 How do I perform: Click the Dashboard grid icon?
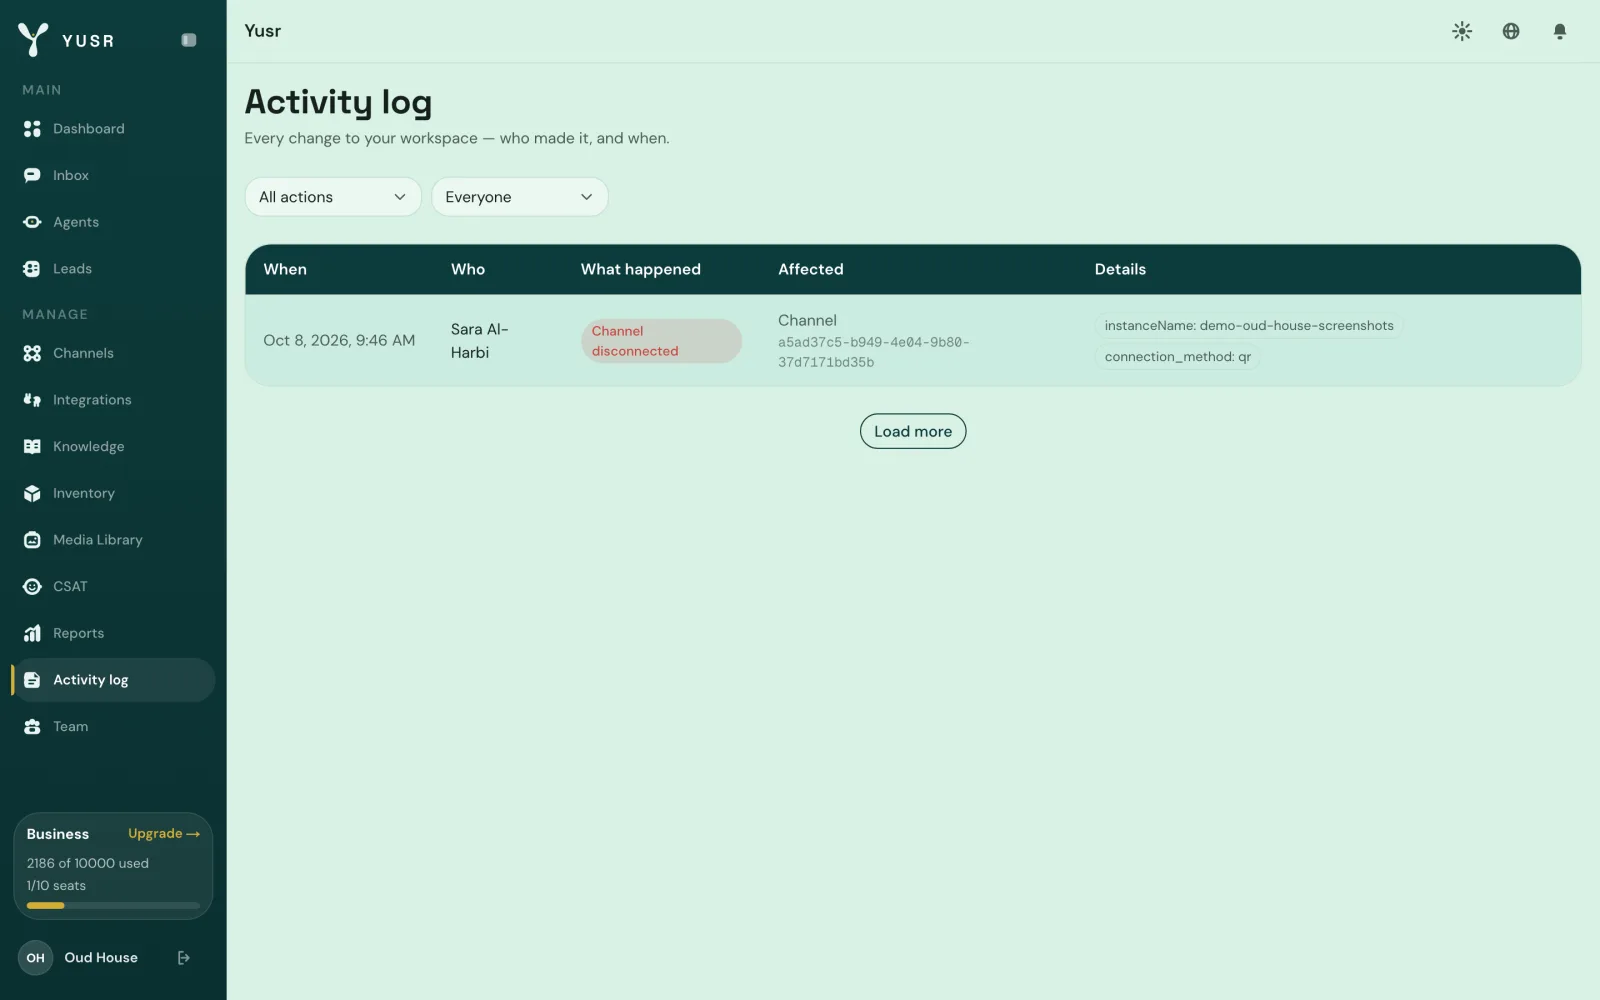32,129
